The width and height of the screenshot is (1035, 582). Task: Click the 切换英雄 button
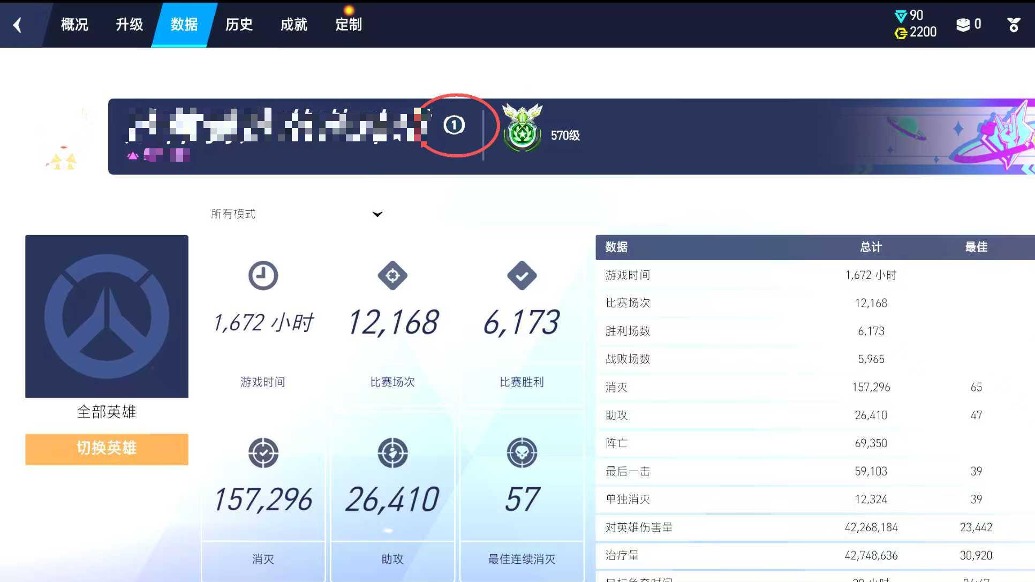tap(106, 449)
